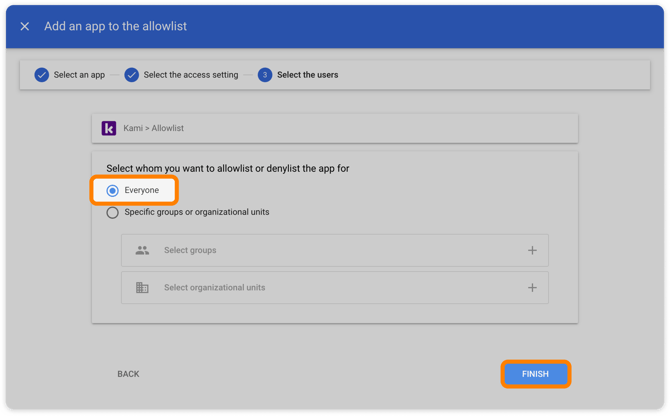Expand Select organizational units plus icon
Screen dimensions: 670x416
(x=532, y=287)
